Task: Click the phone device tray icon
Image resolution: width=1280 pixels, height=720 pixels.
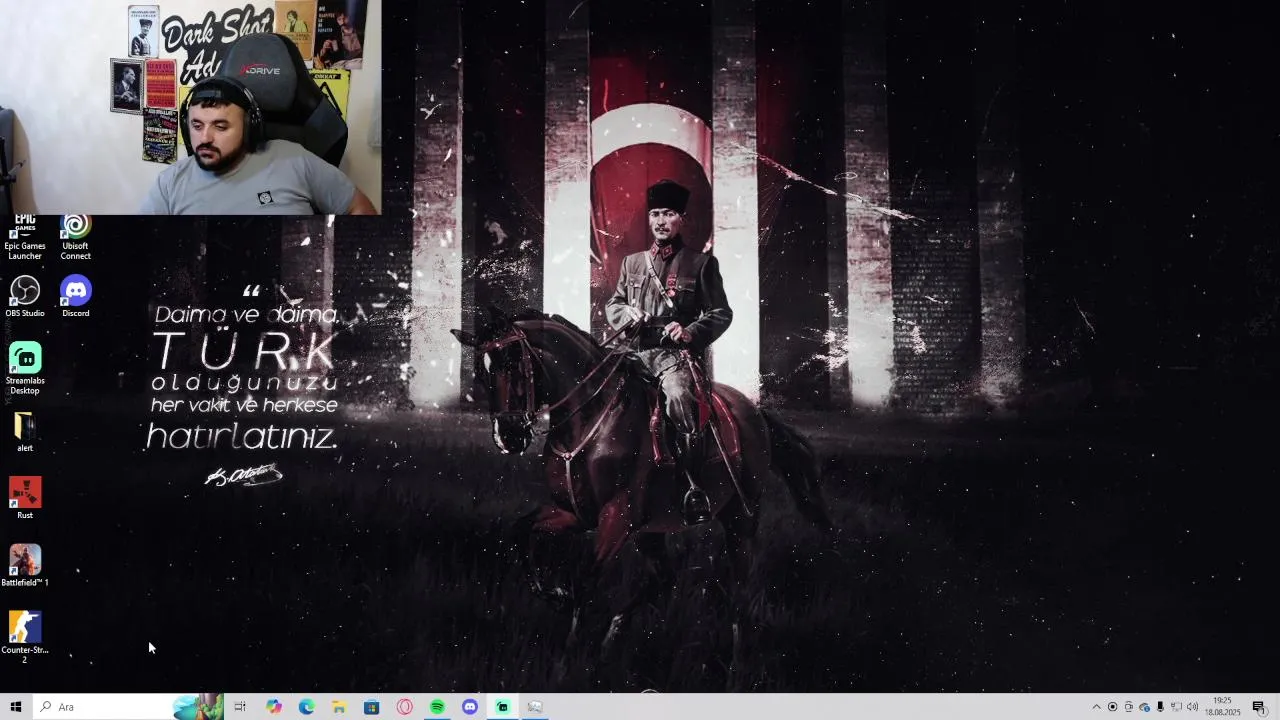Action: tap(1160, 707)
